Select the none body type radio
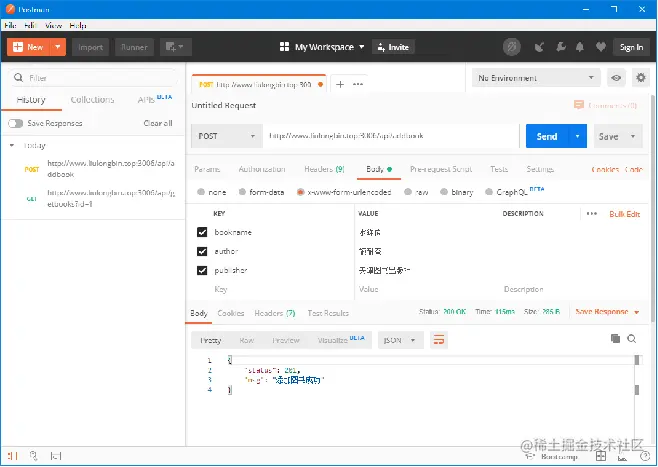Viewport: 658px width, 467px height. coord(201,192)
